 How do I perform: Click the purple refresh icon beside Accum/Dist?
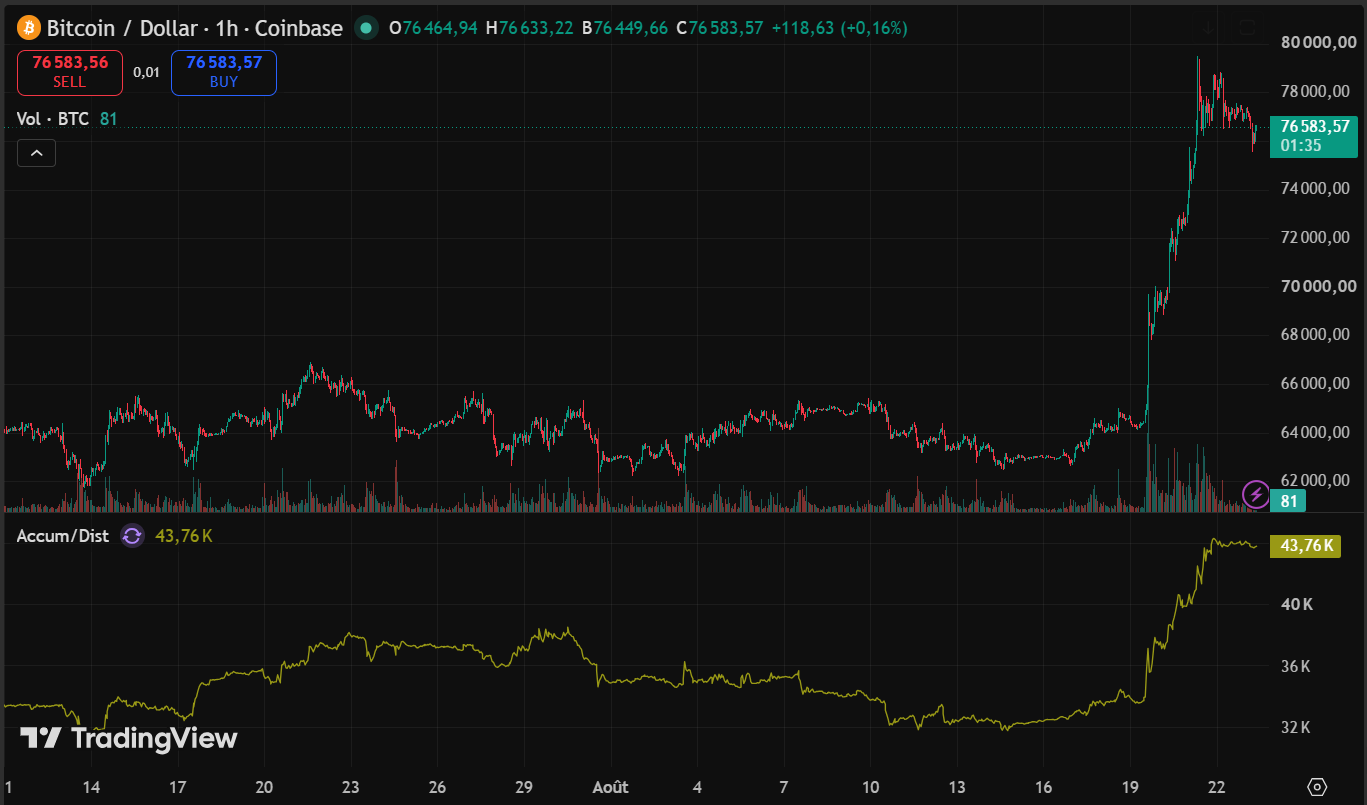(132, 536)
